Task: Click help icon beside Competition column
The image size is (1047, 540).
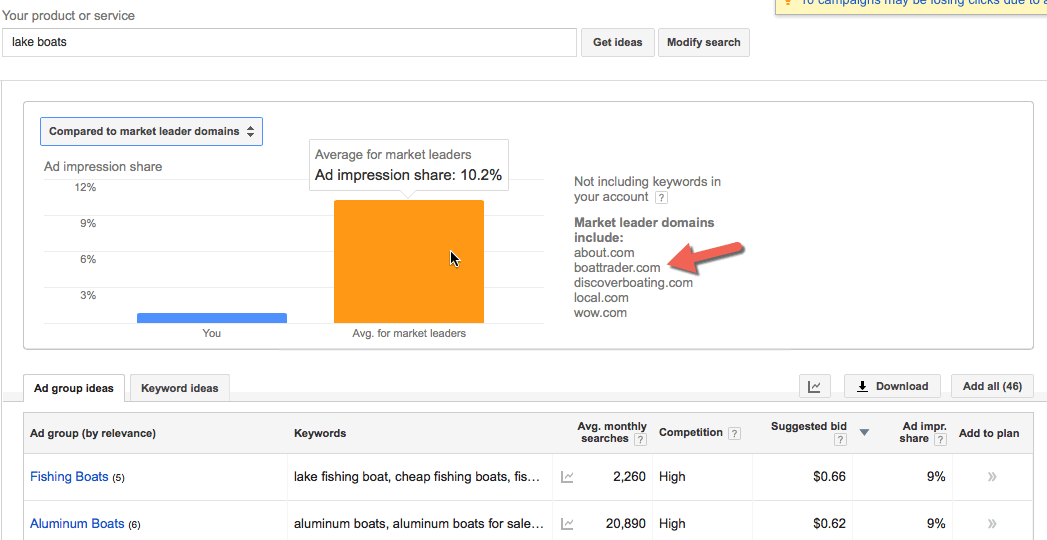Action: 735,433
